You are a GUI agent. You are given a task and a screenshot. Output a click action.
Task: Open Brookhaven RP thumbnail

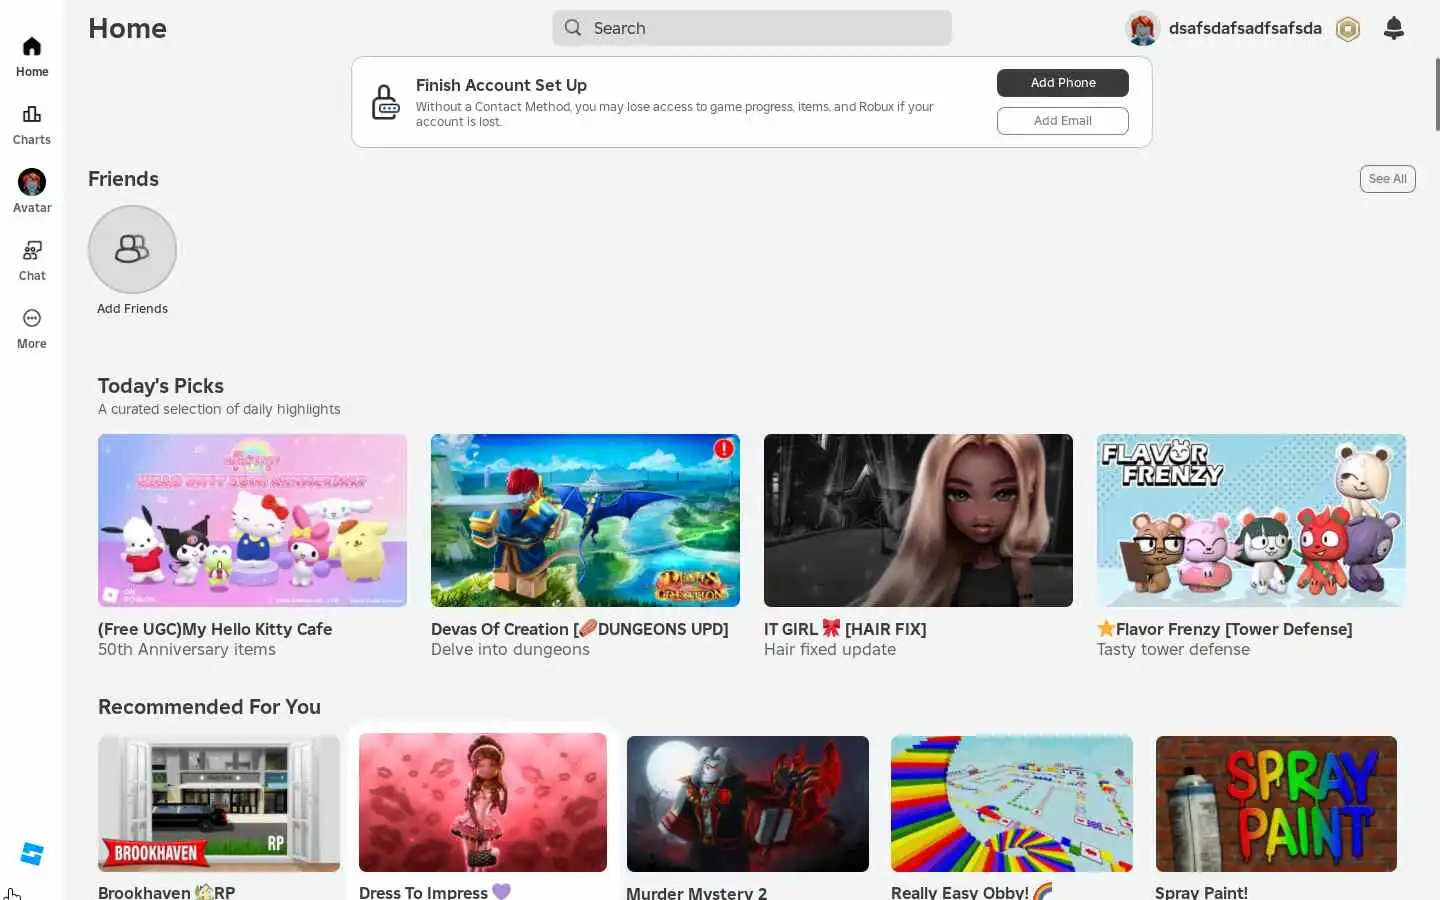click(x=219, y=804)
